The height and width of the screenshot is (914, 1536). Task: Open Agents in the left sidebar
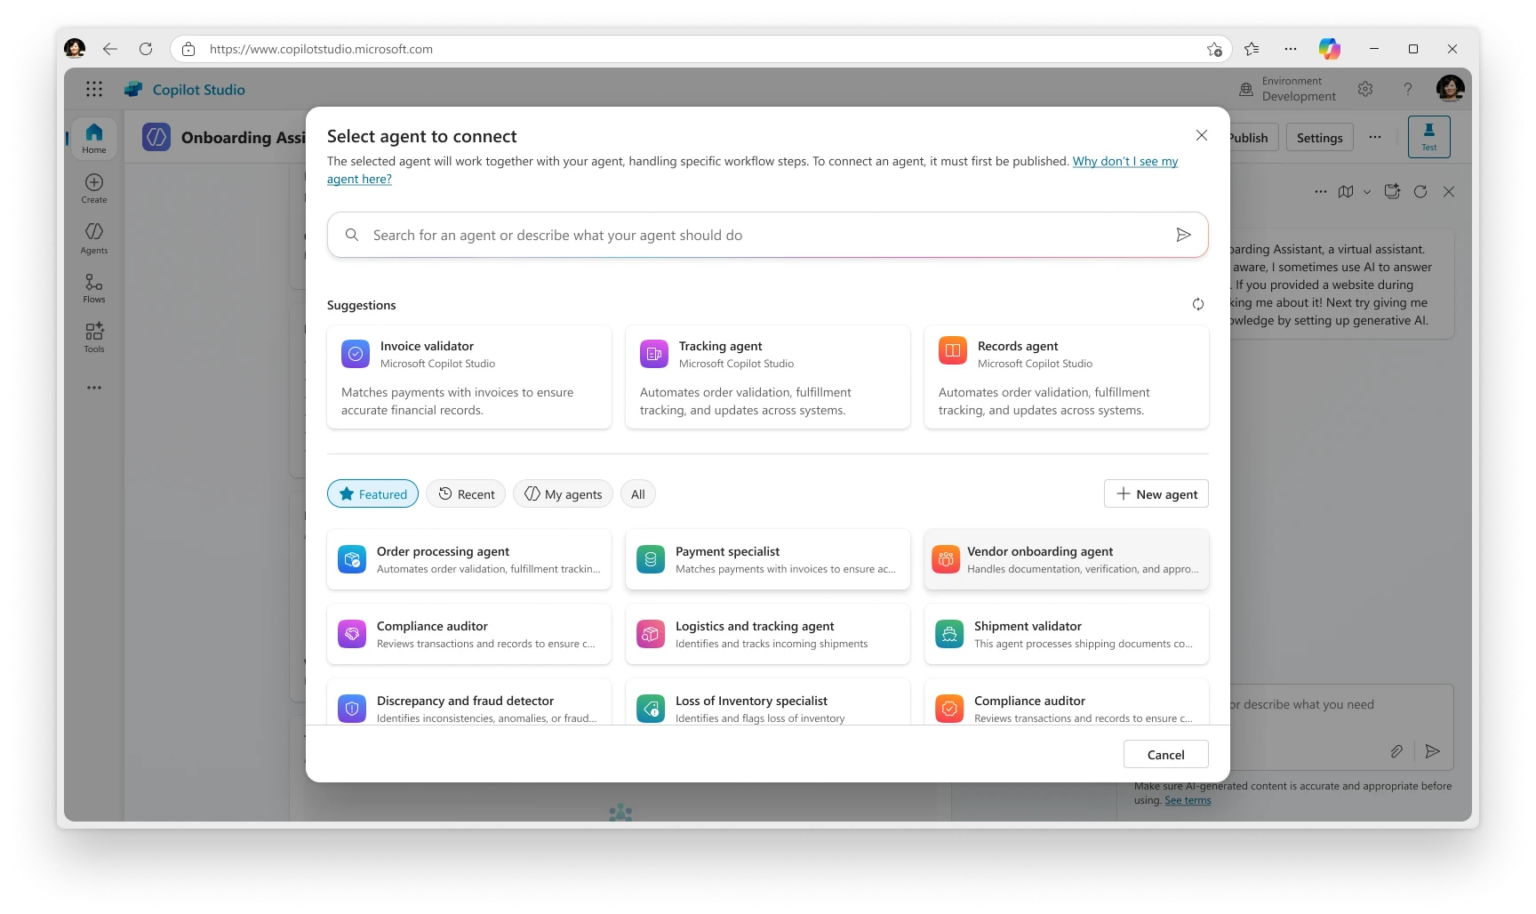pyautogui.click(x=94, y=238)
